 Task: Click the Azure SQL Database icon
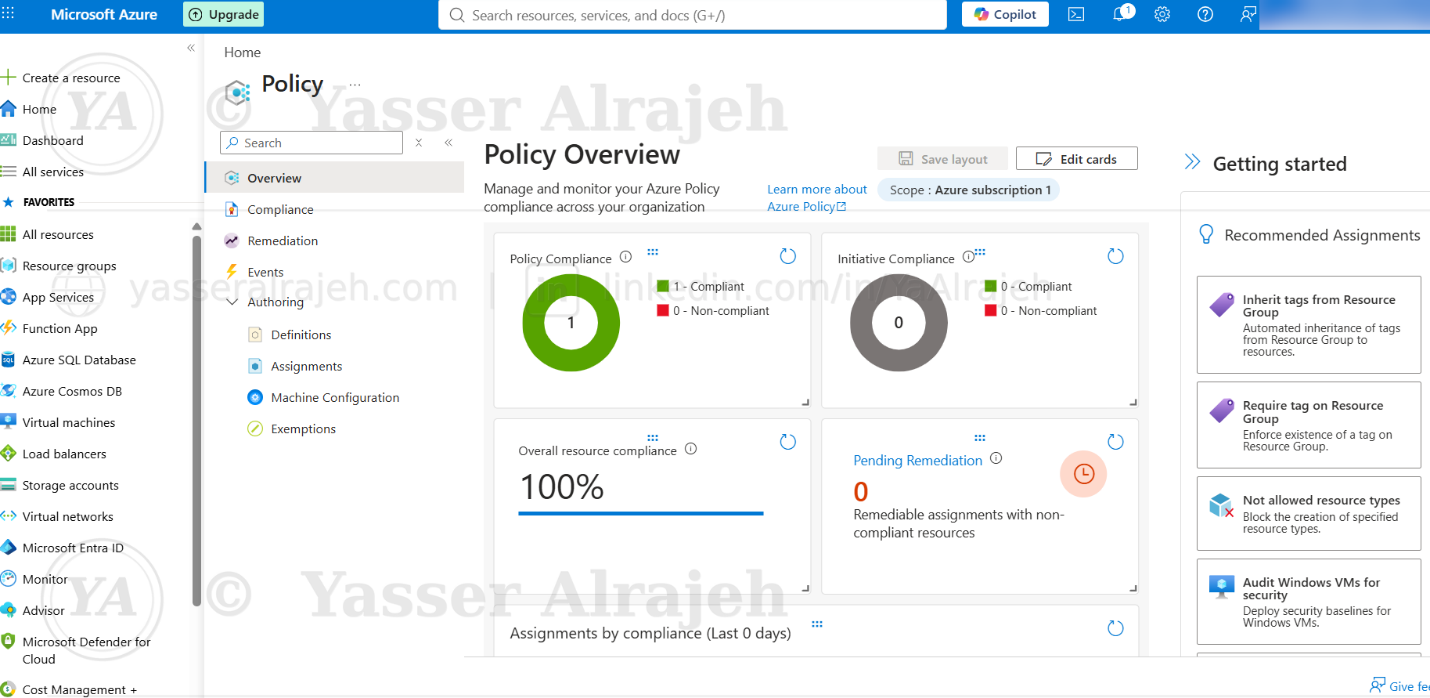tap(8, 360)
